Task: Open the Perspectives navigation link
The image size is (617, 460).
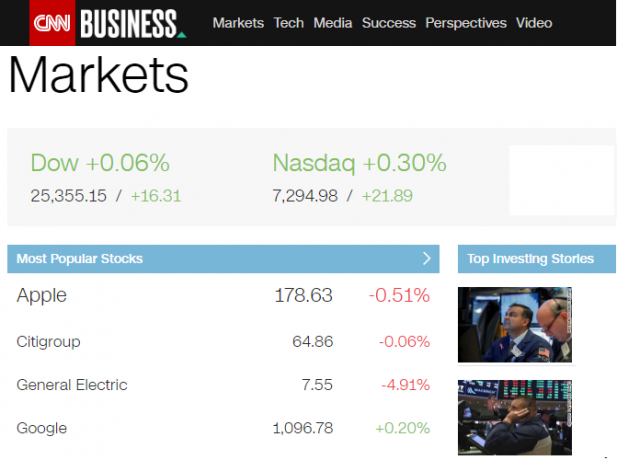Action: (466, 23)
